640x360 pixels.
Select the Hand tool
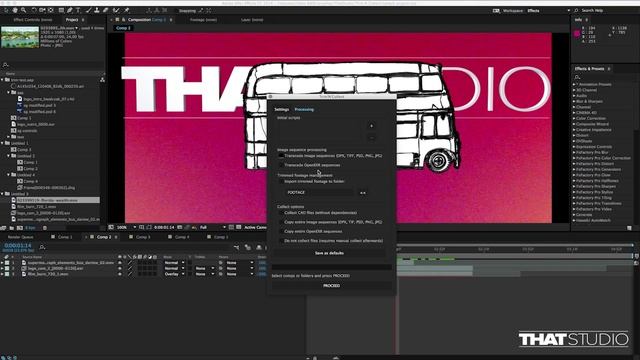(15, 10)
